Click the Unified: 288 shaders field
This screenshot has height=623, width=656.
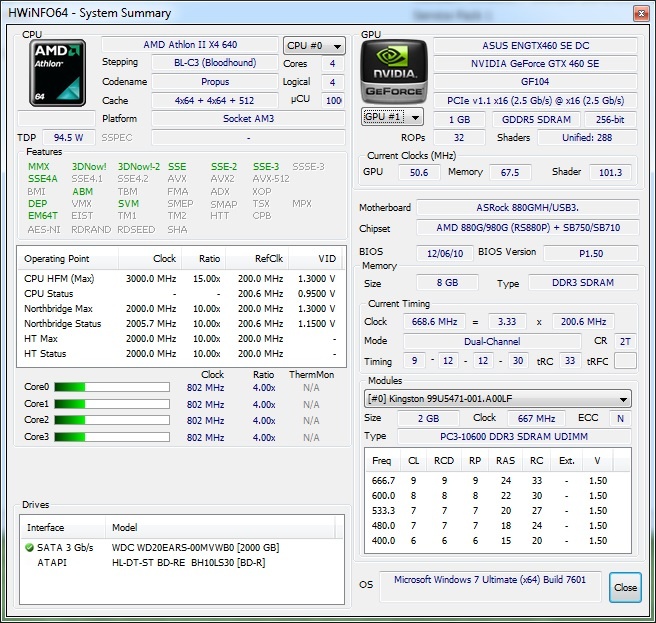[x=587, y=138]
